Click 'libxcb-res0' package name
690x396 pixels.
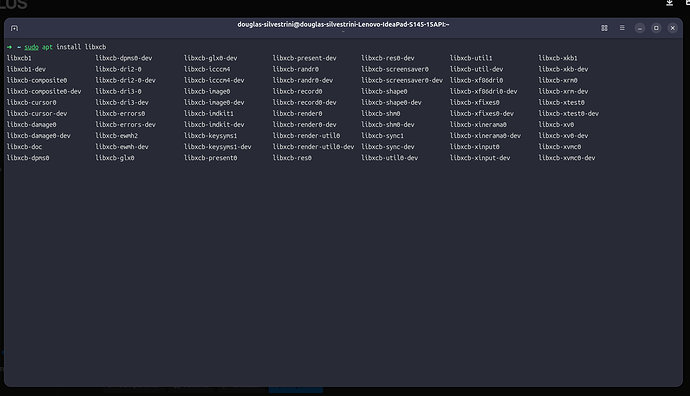coord(292,158)
